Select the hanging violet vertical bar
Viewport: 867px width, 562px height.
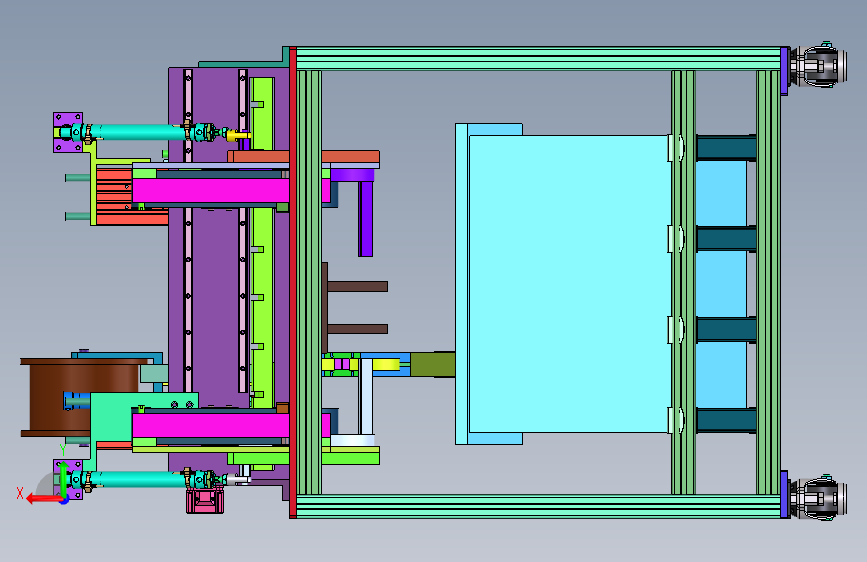(365, 218)
